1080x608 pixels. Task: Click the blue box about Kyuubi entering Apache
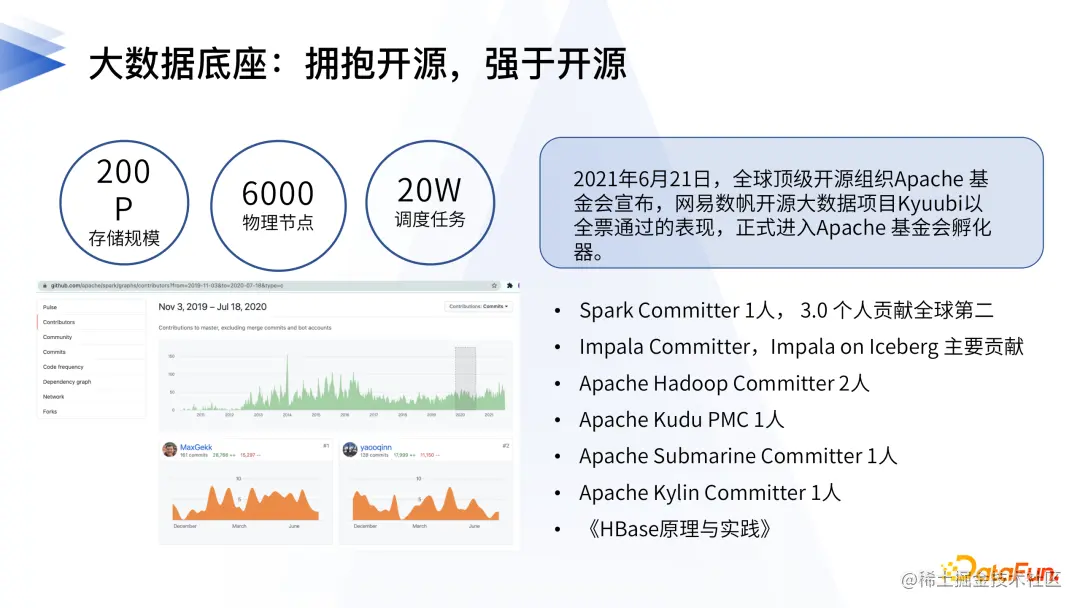coord(791,202)
